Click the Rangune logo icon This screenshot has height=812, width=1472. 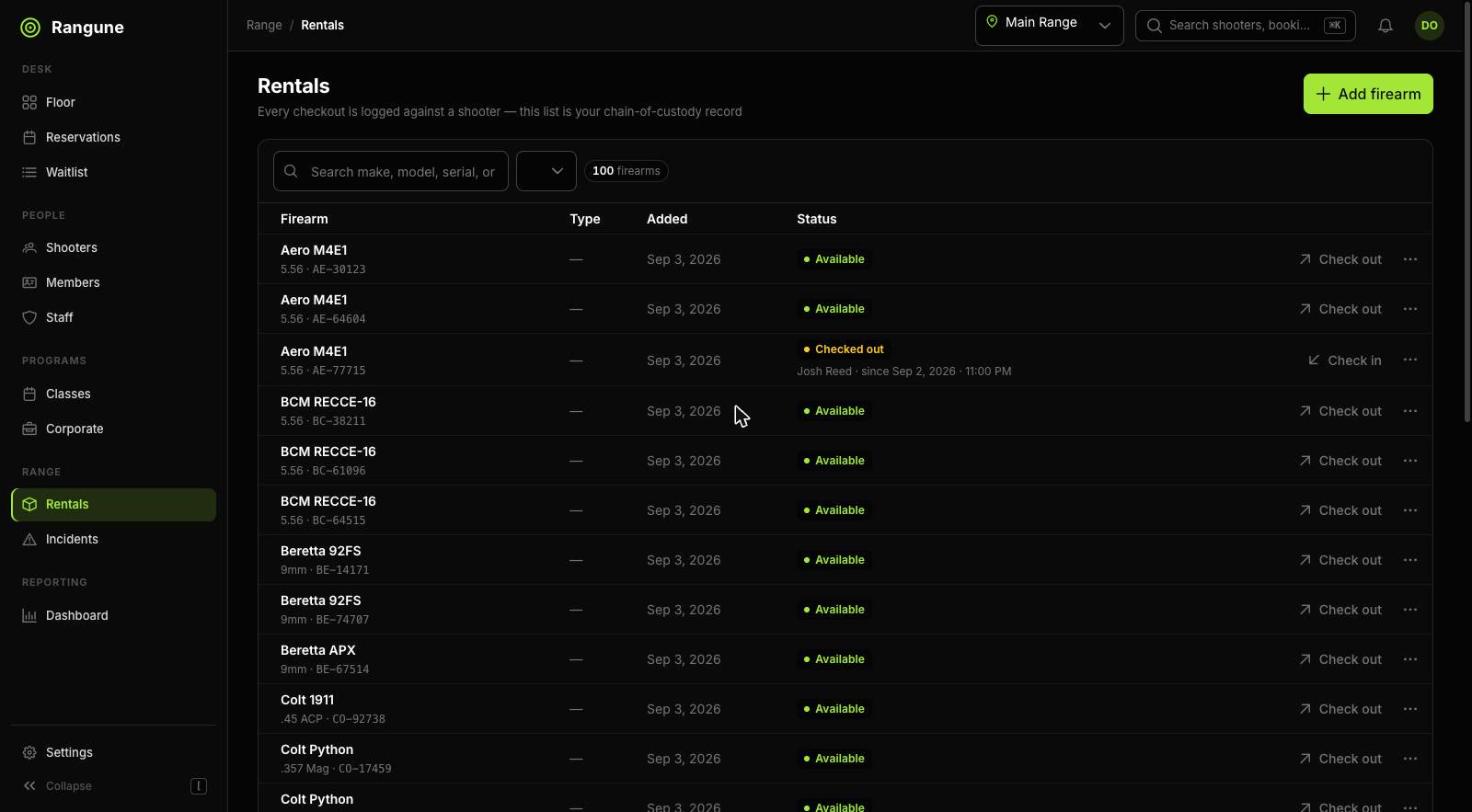click(x=30, y=28)
